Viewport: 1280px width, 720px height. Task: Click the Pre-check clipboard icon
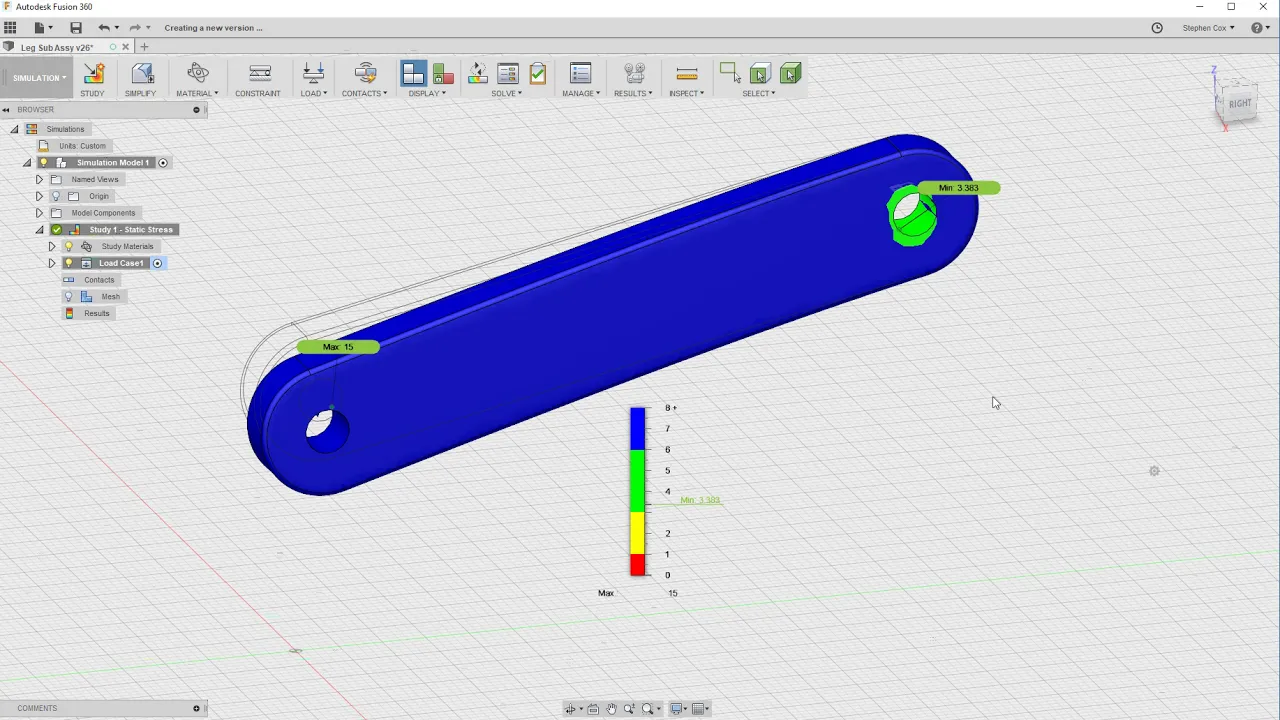pos(537,73)
